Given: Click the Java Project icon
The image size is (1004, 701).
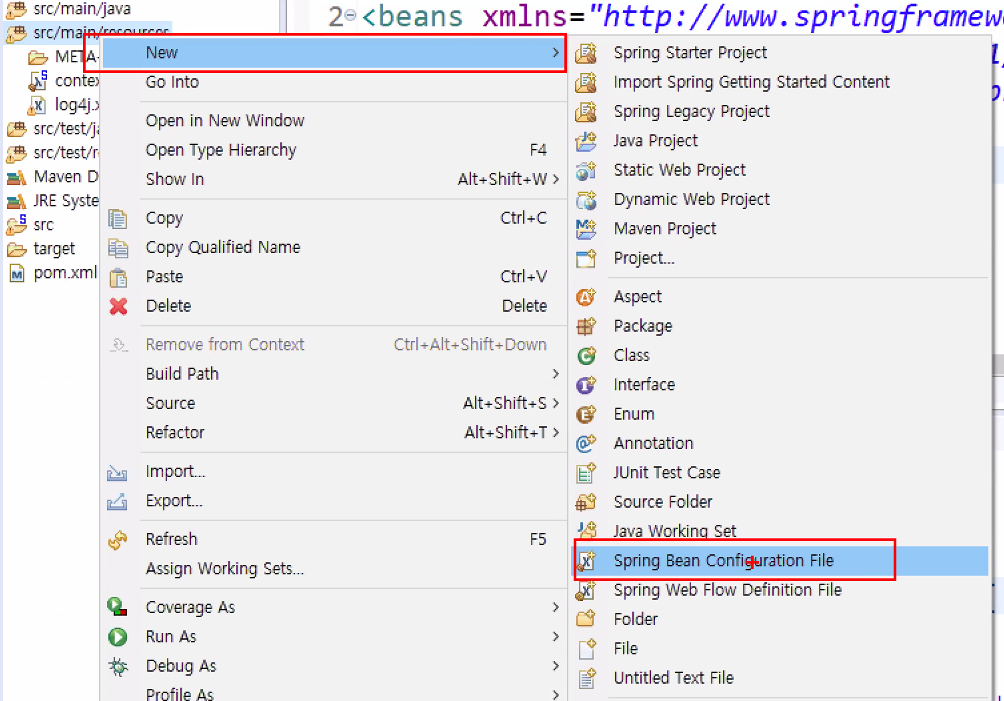Looking at the screenshot, I should [586, 141].
